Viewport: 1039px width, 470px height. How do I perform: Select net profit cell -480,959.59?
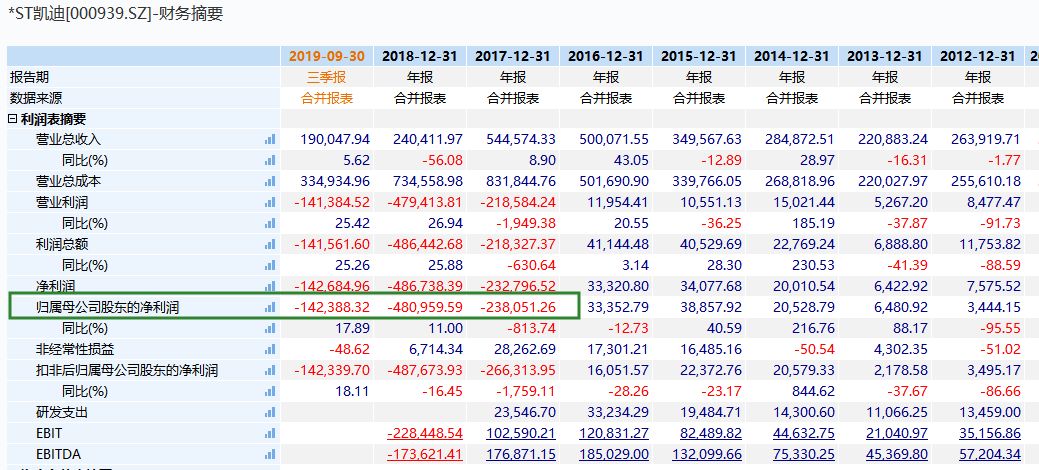tap(425, 308)
